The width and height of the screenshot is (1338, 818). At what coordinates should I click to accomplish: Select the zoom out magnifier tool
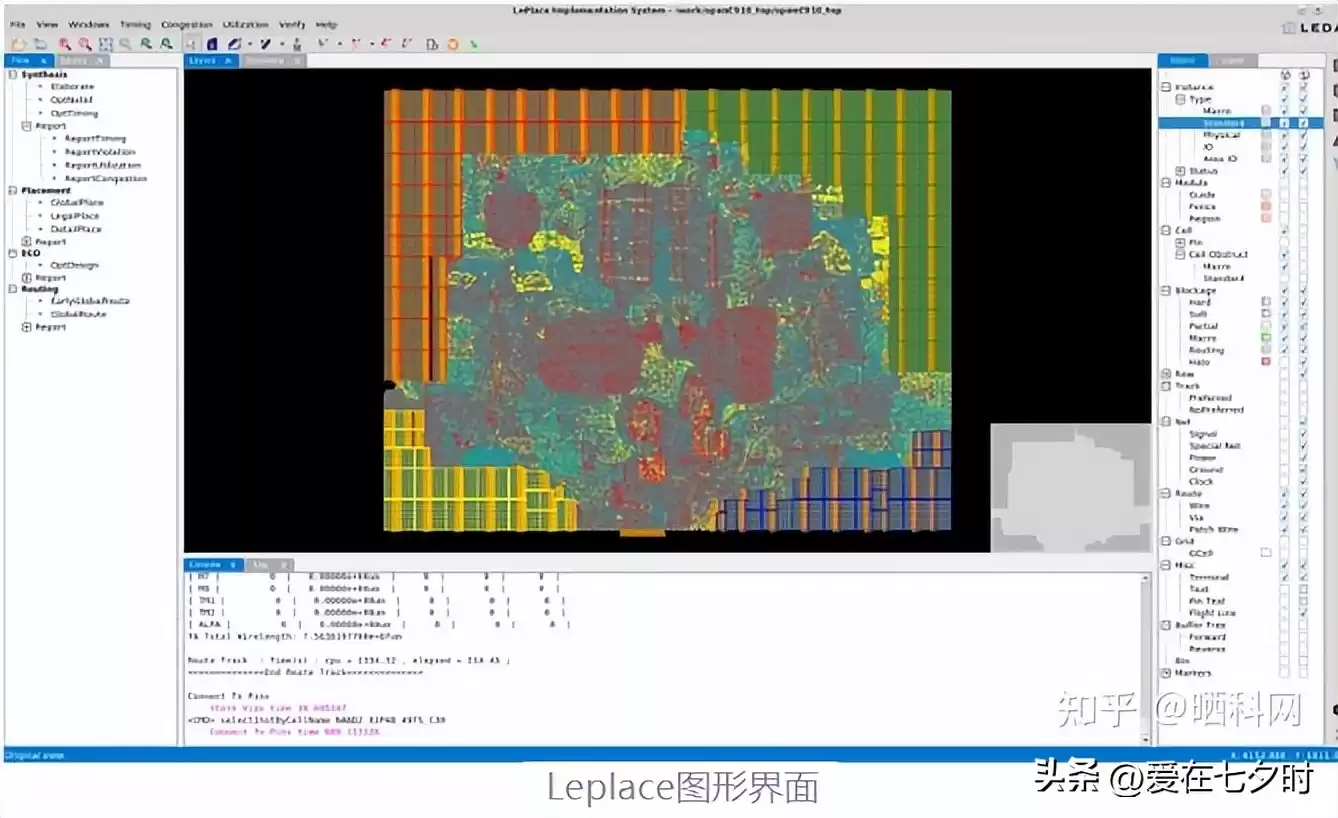point(84,44)
